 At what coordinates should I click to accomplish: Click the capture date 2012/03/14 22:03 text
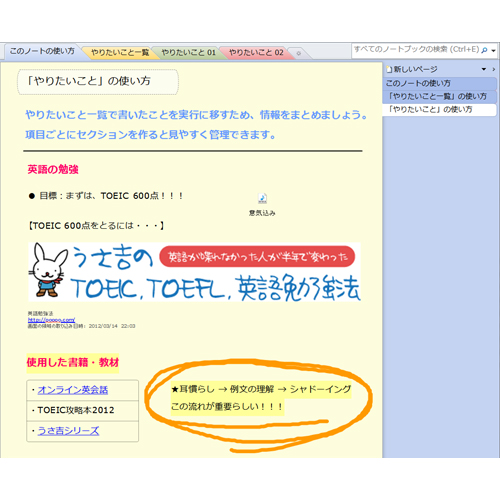tap(112, 326)
